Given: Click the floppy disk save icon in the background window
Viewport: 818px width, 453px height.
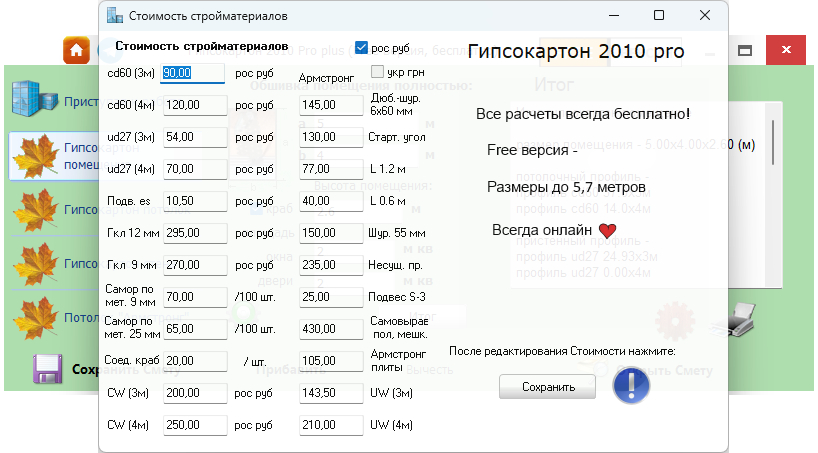Looking at the screenshot, I should [x=47, y=369].
